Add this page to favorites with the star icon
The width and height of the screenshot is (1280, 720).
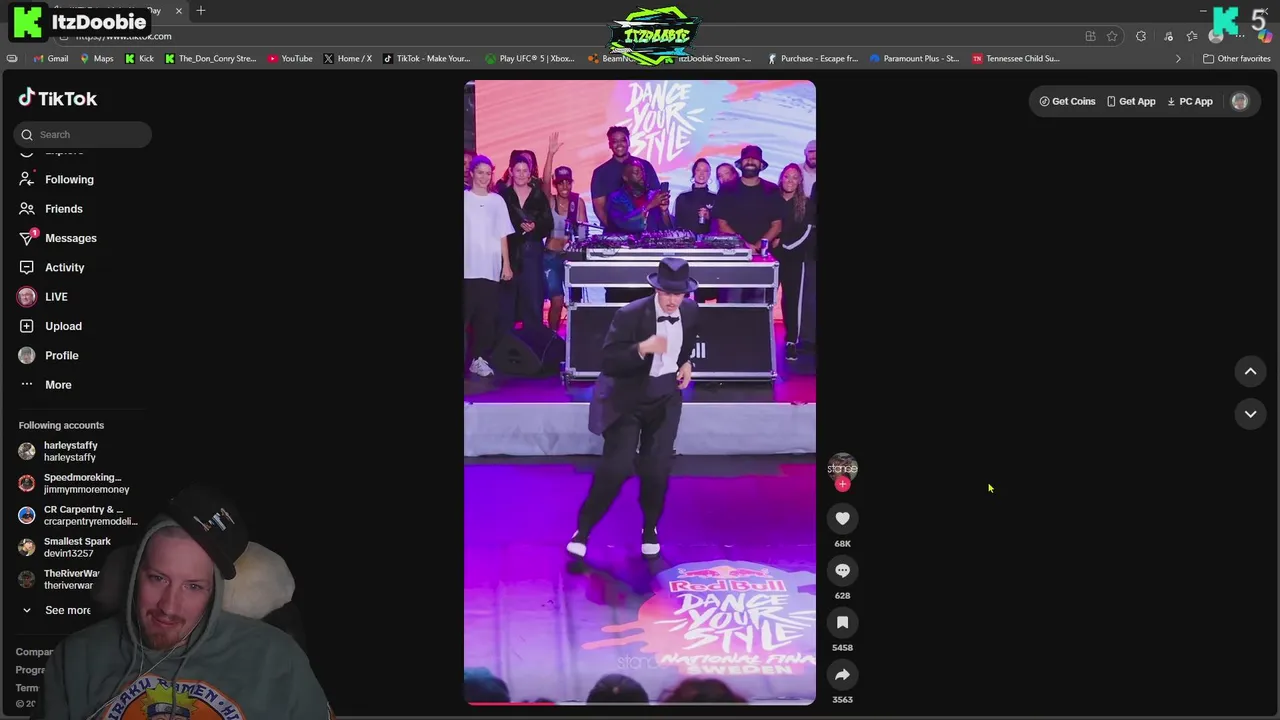[1112, 36]
